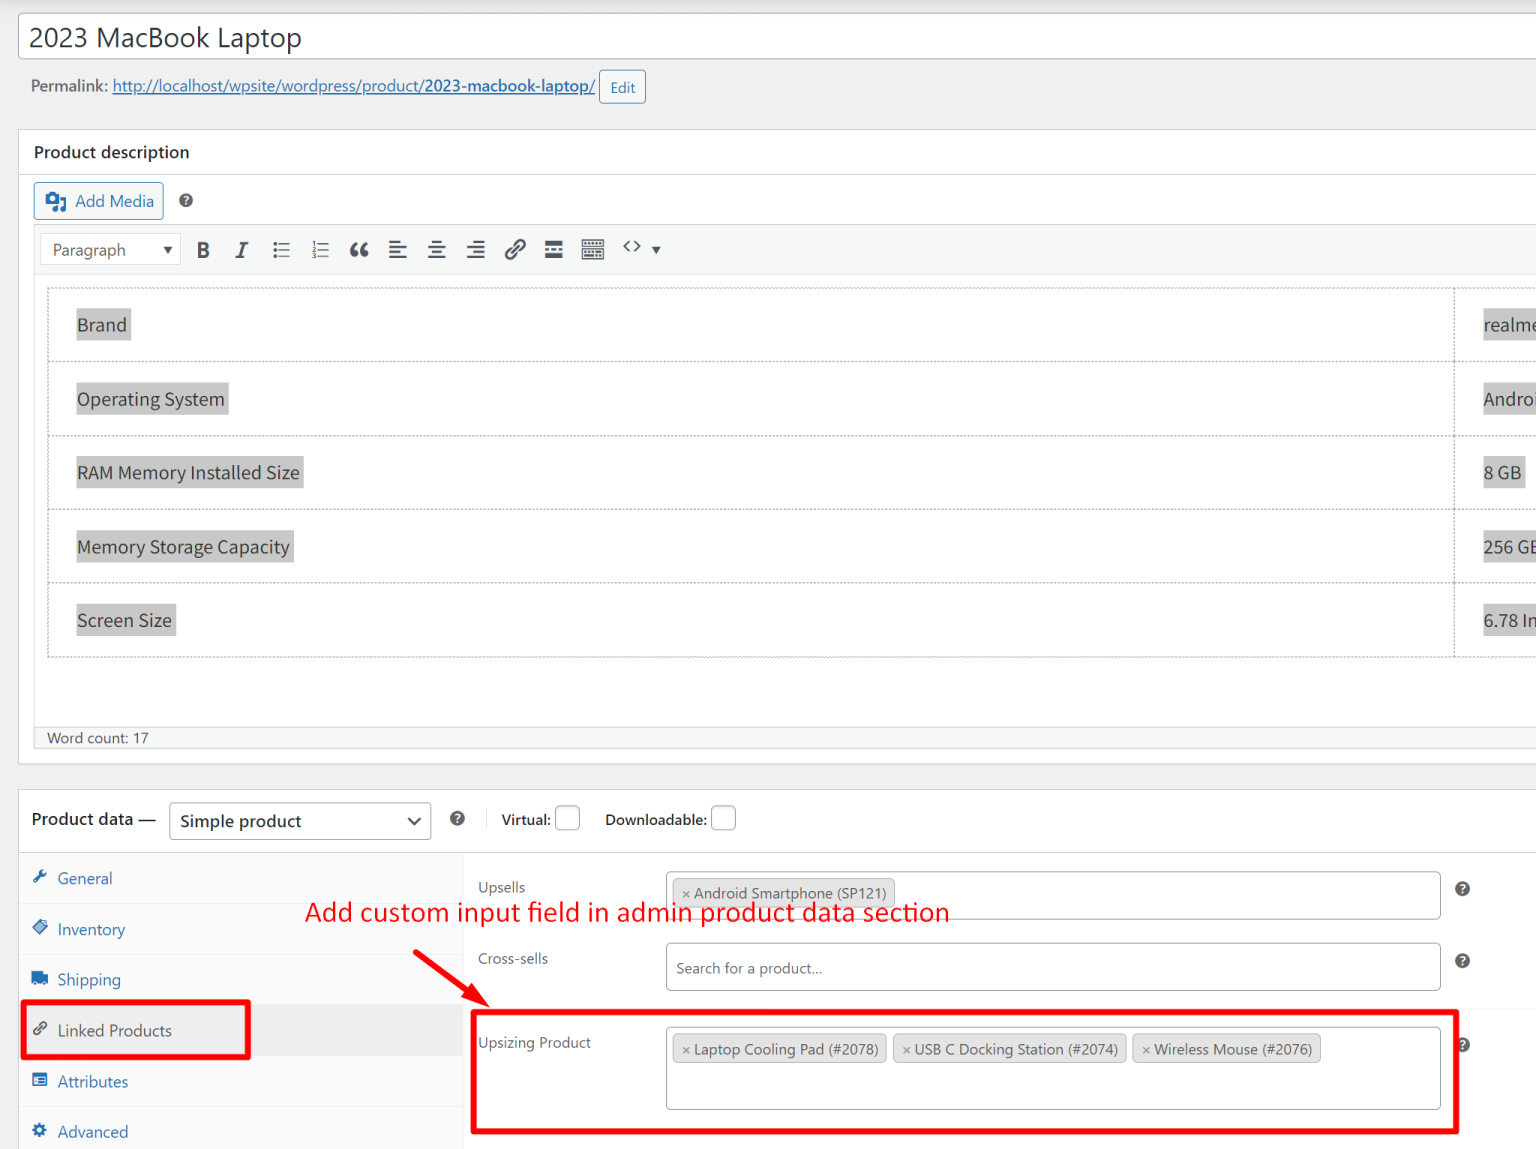Open the Inventory tab
The height and width of the screenshot is (1149, 1536).
(91, 929)
